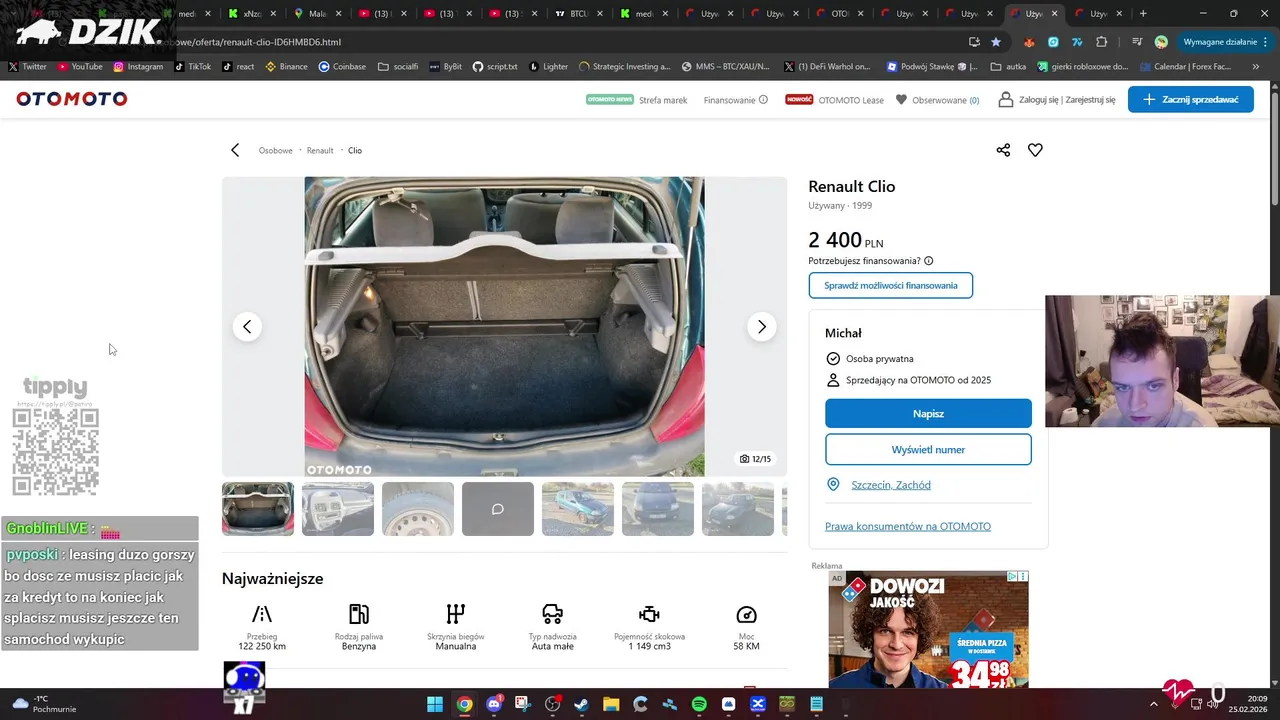
Task: Click Zaloguj się | Zarejestruj się
Action: point(1057,99)
